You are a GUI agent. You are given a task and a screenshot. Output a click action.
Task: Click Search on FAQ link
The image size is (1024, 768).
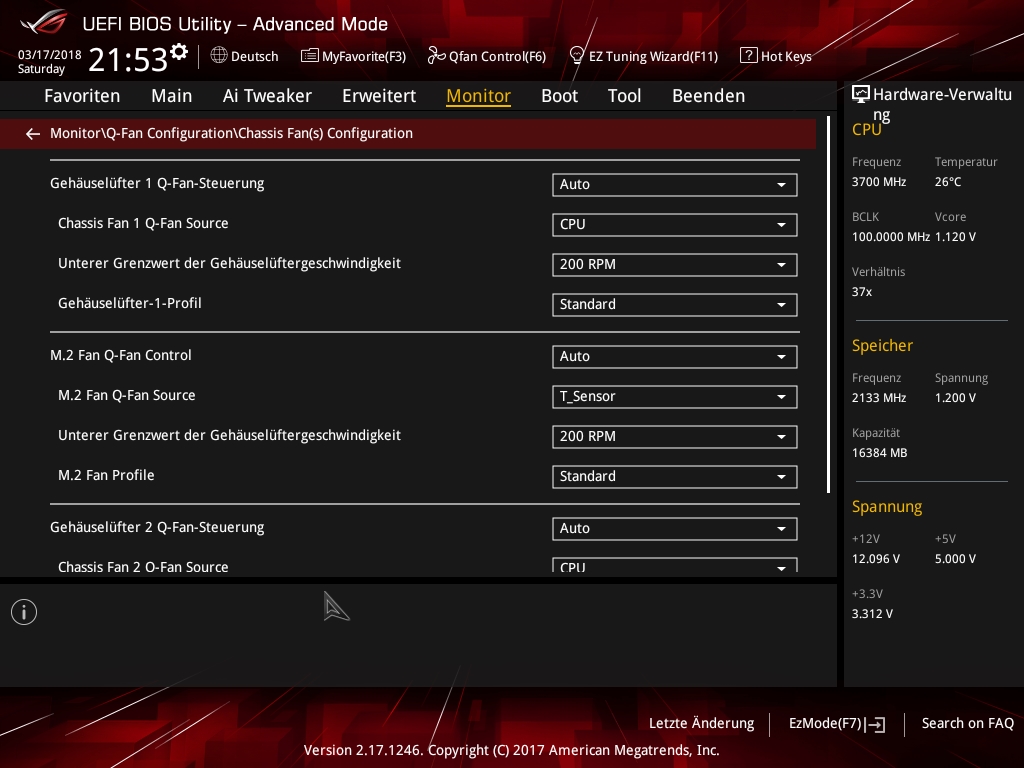click(967, 724)
